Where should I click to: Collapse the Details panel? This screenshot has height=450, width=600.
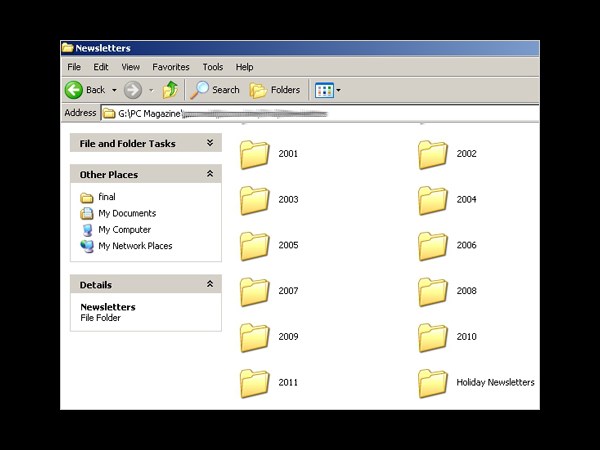tap(210, 285)
